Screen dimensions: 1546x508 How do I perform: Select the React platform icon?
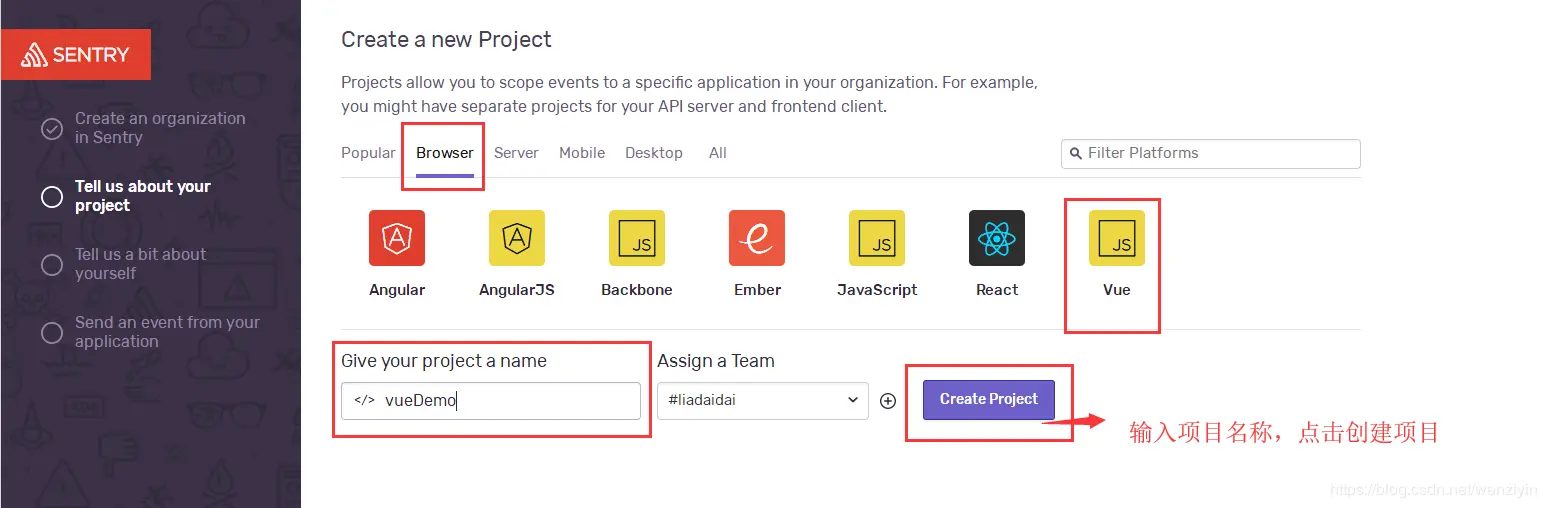(x=997, y=238)
